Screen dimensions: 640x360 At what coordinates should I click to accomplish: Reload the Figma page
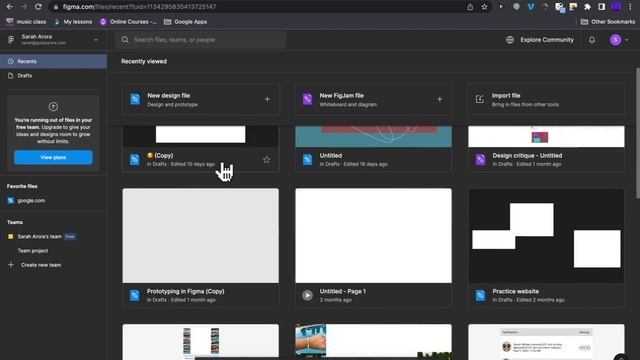point(38,7)
